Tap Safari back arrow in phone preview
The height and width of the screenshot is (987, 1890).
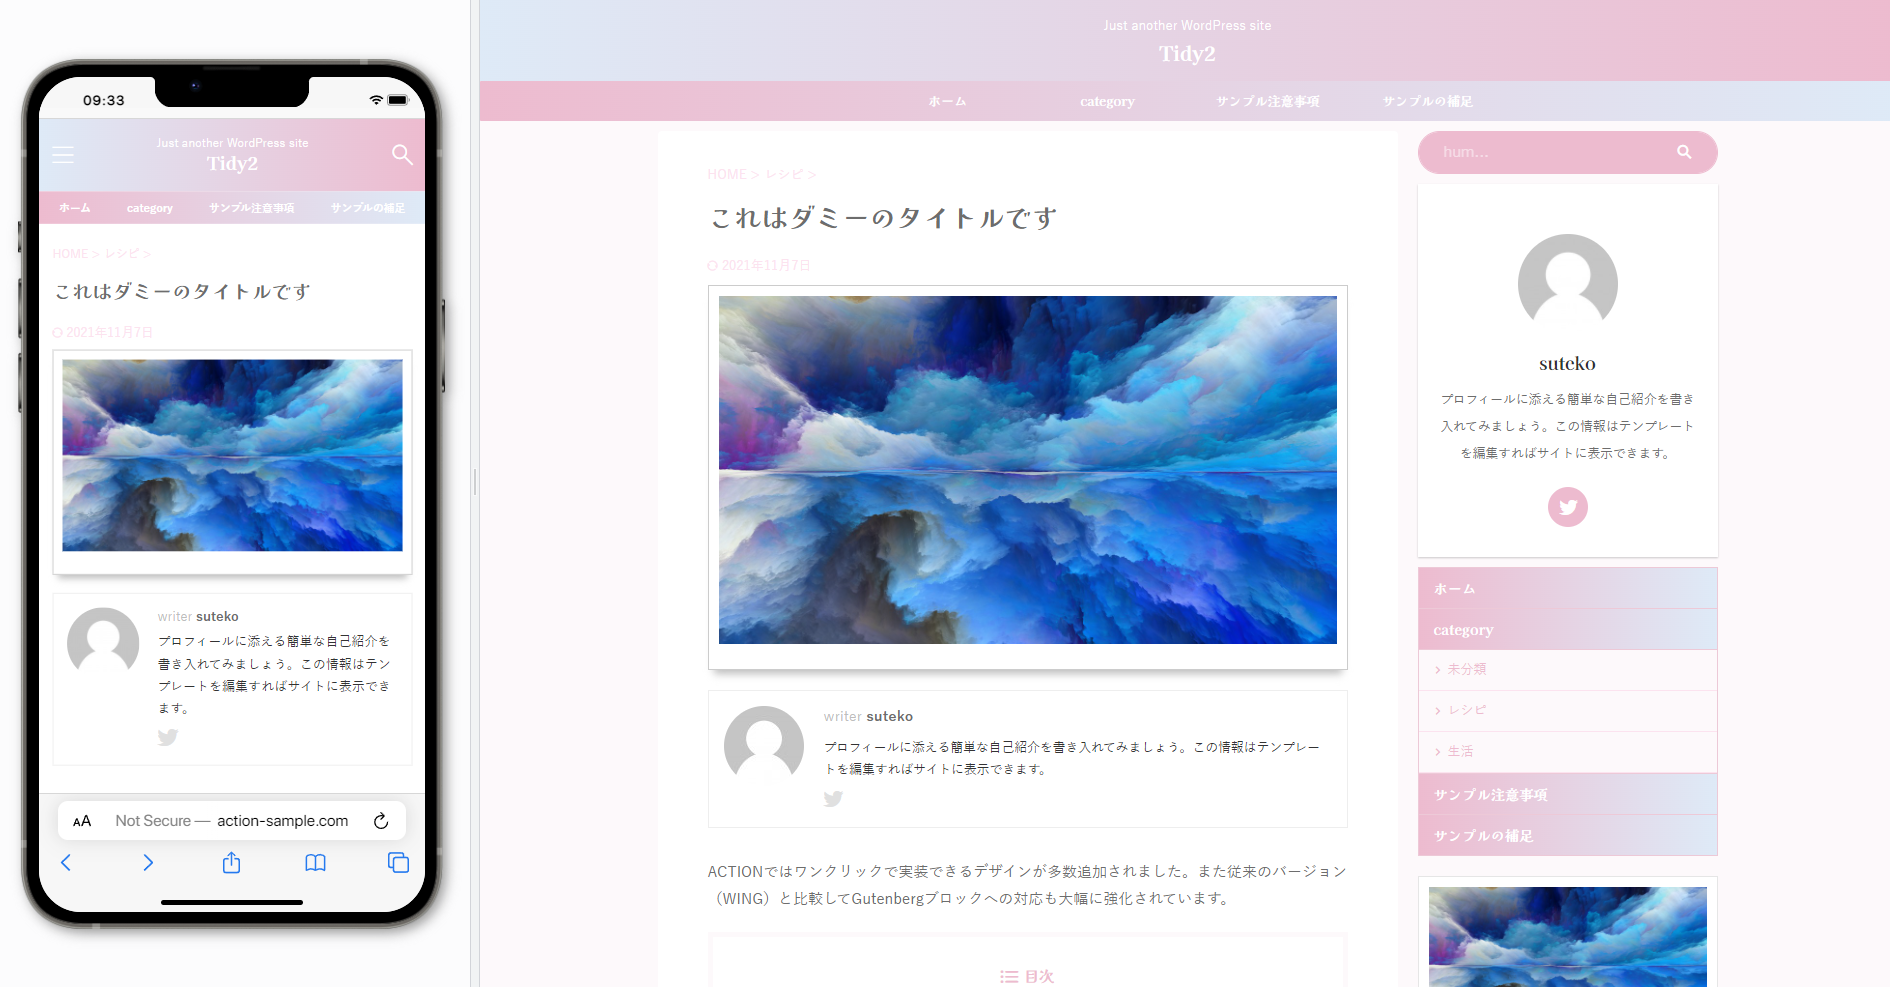click(x=66, y=862)
